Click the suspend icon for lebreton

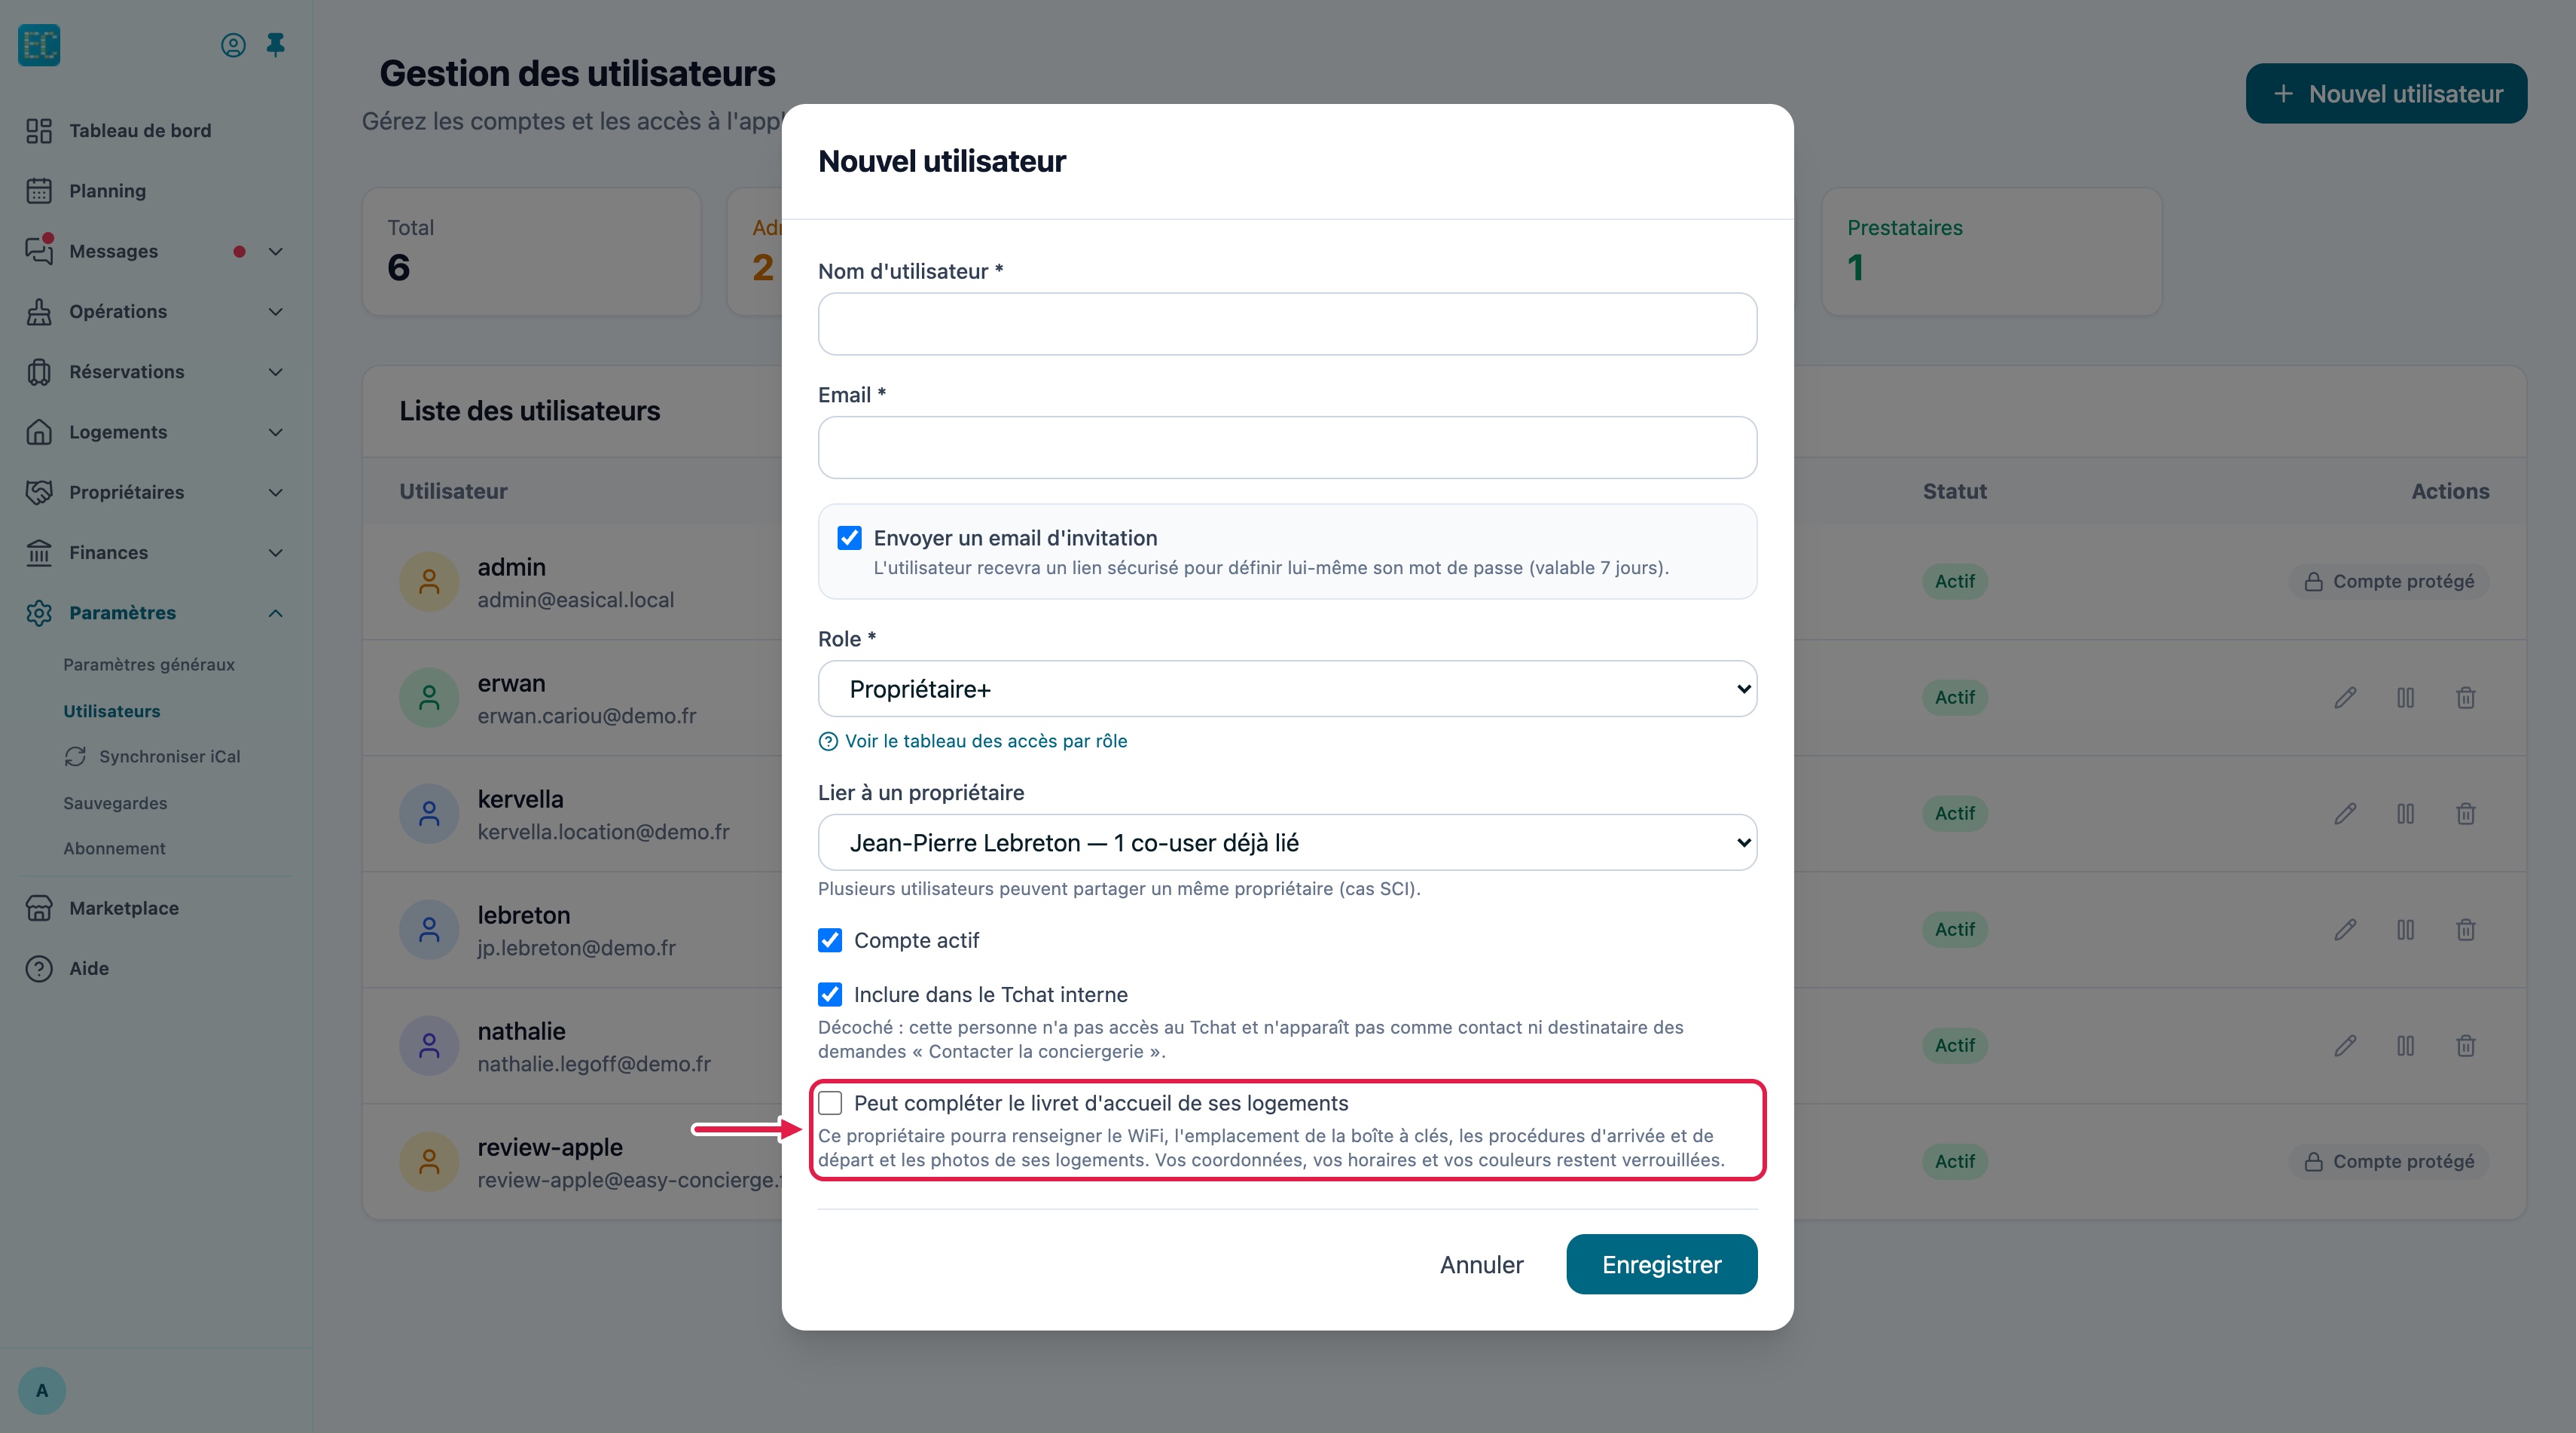click(2406, 929)
